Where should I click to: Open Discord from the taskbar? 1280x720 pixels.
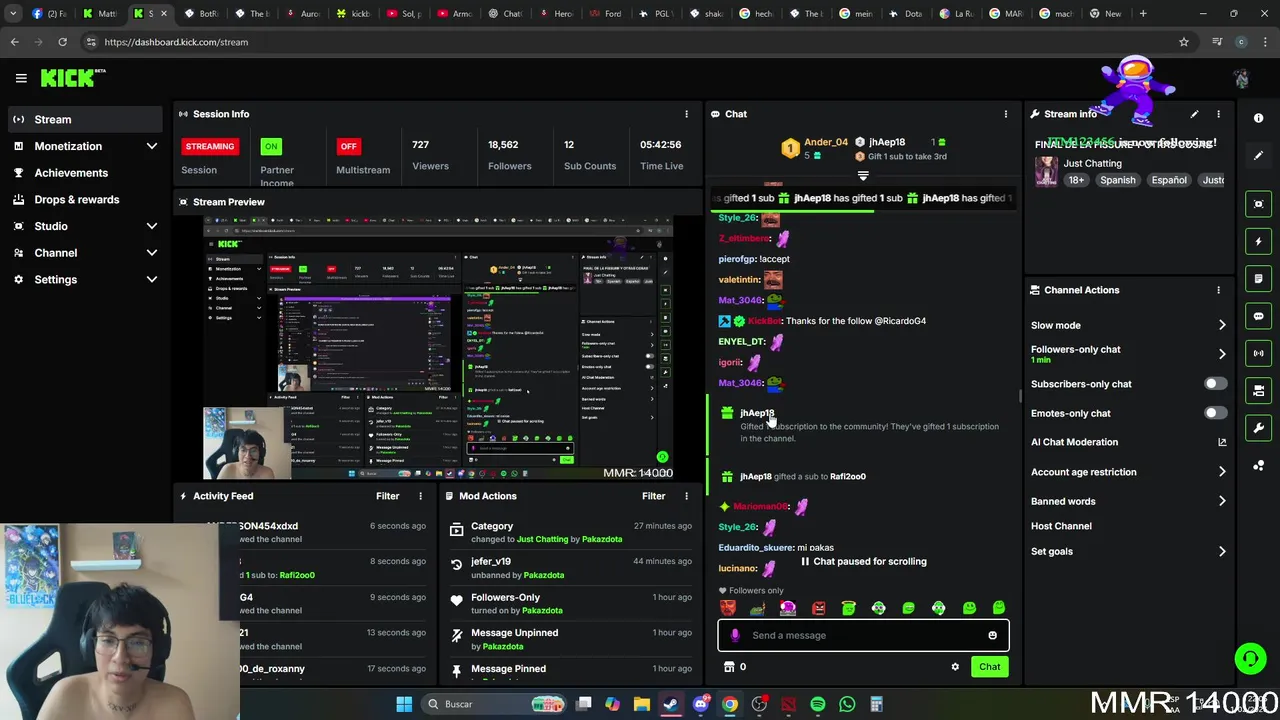tap(700, 704)
